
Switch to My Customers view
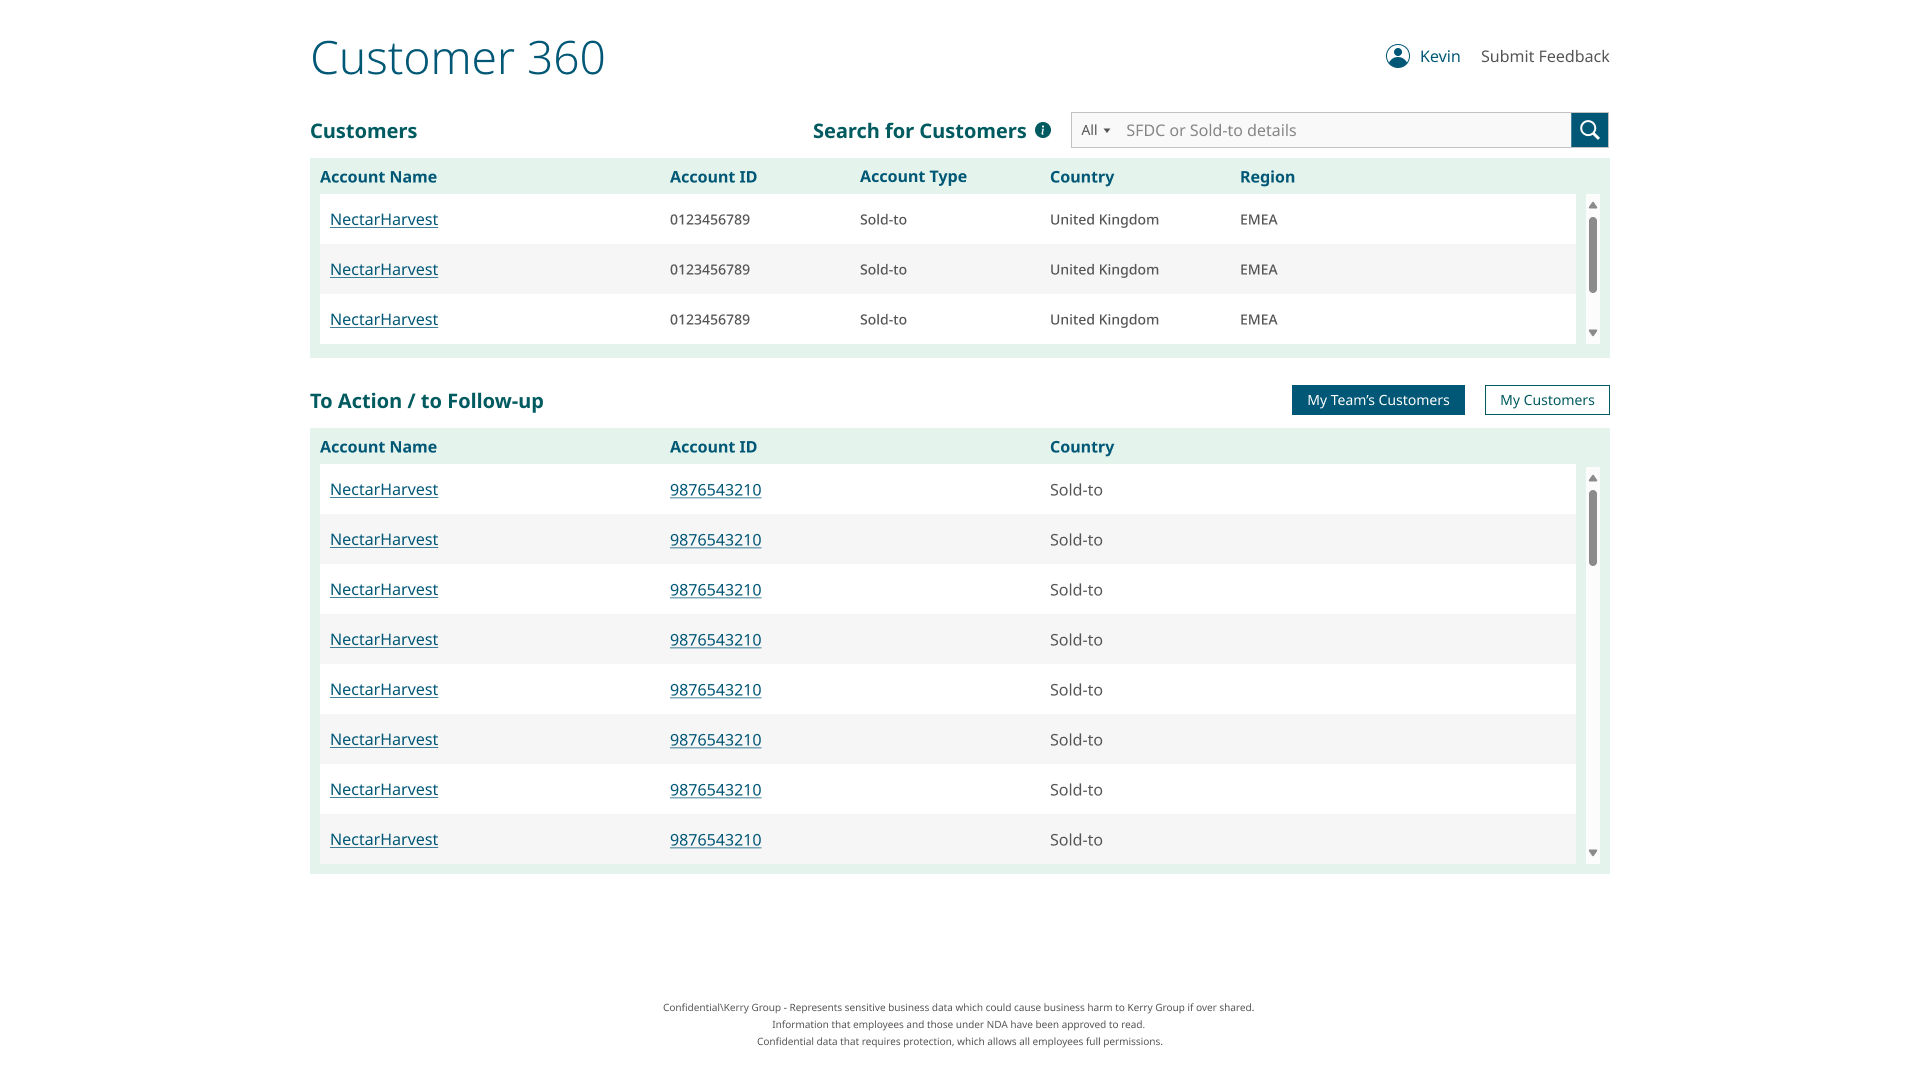click(1546, 400)
